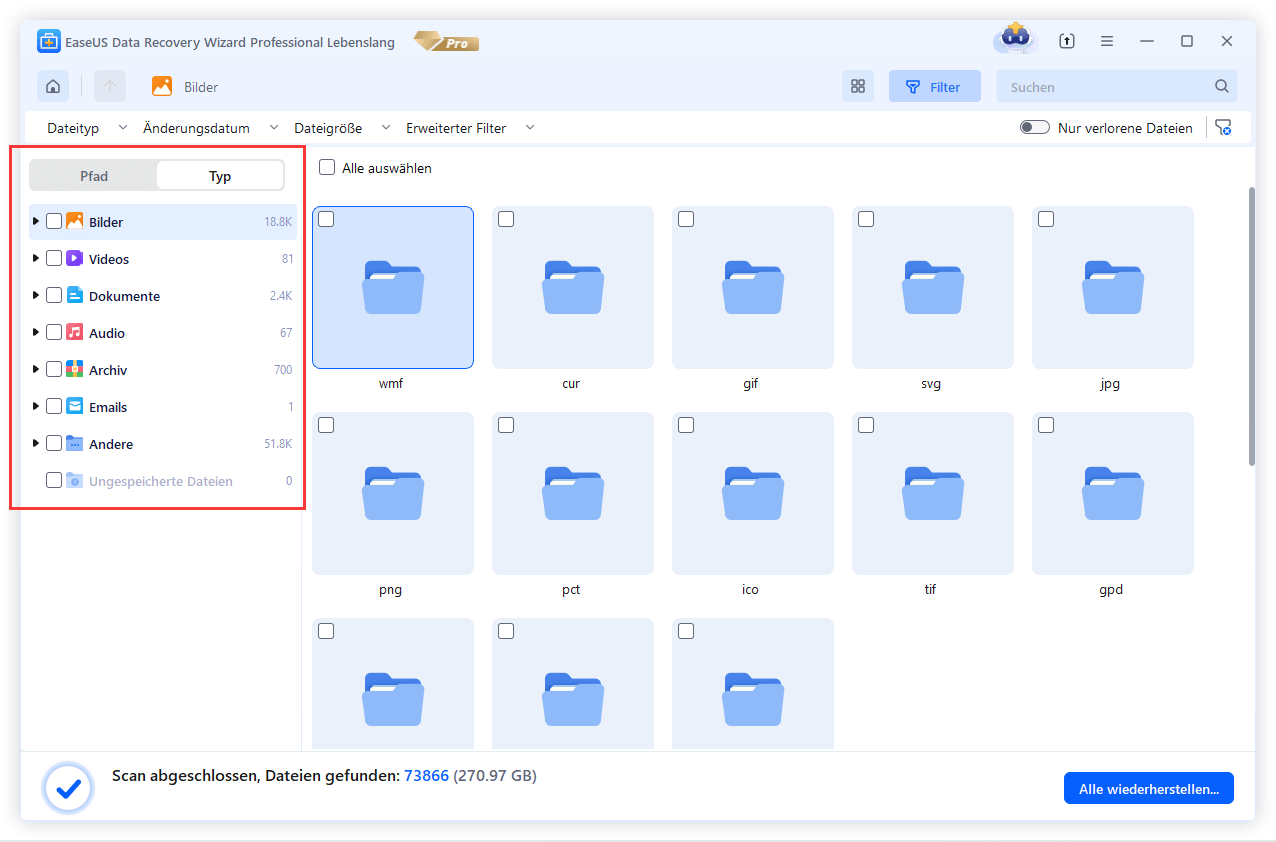Click the Archiv category icon

pos(75,370)
